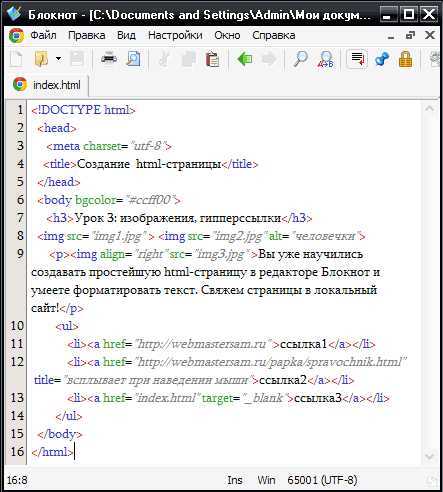Image resolution: width=443 pixels, height=492 pixels.
Task: Click the <!DOCTYPE html> line
Action: click(83, 110)
